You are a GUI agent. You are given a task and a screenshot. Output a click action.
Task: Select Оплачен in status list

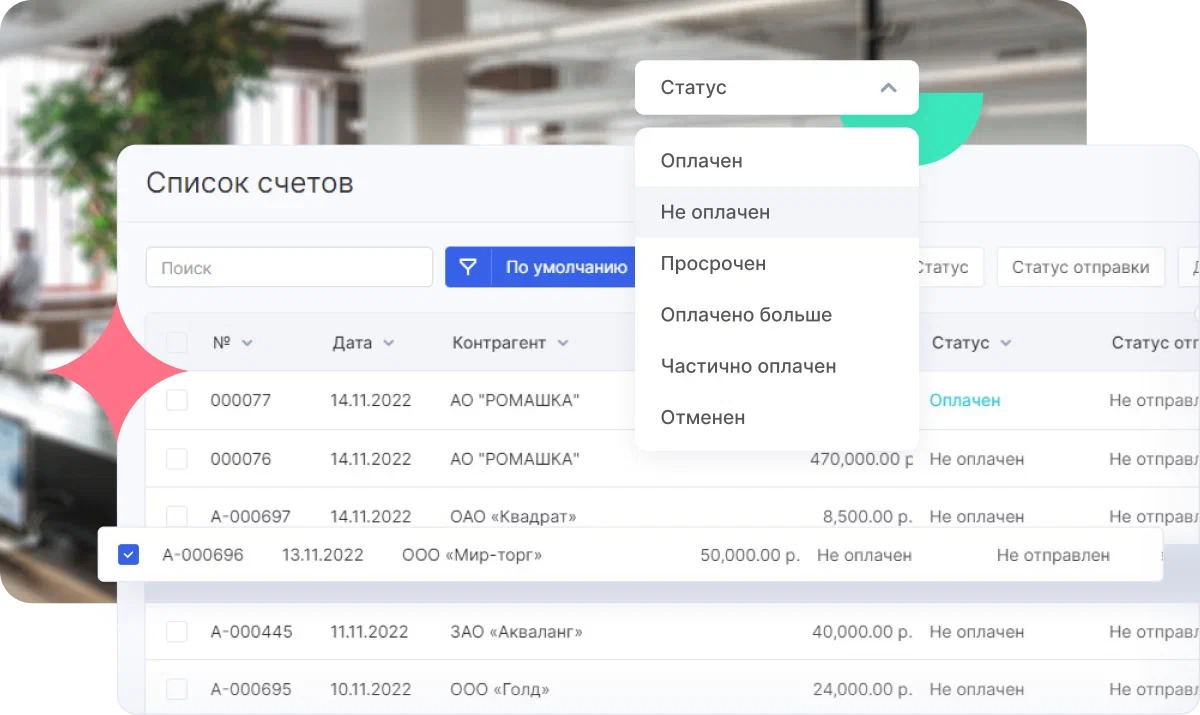(701, 161)
